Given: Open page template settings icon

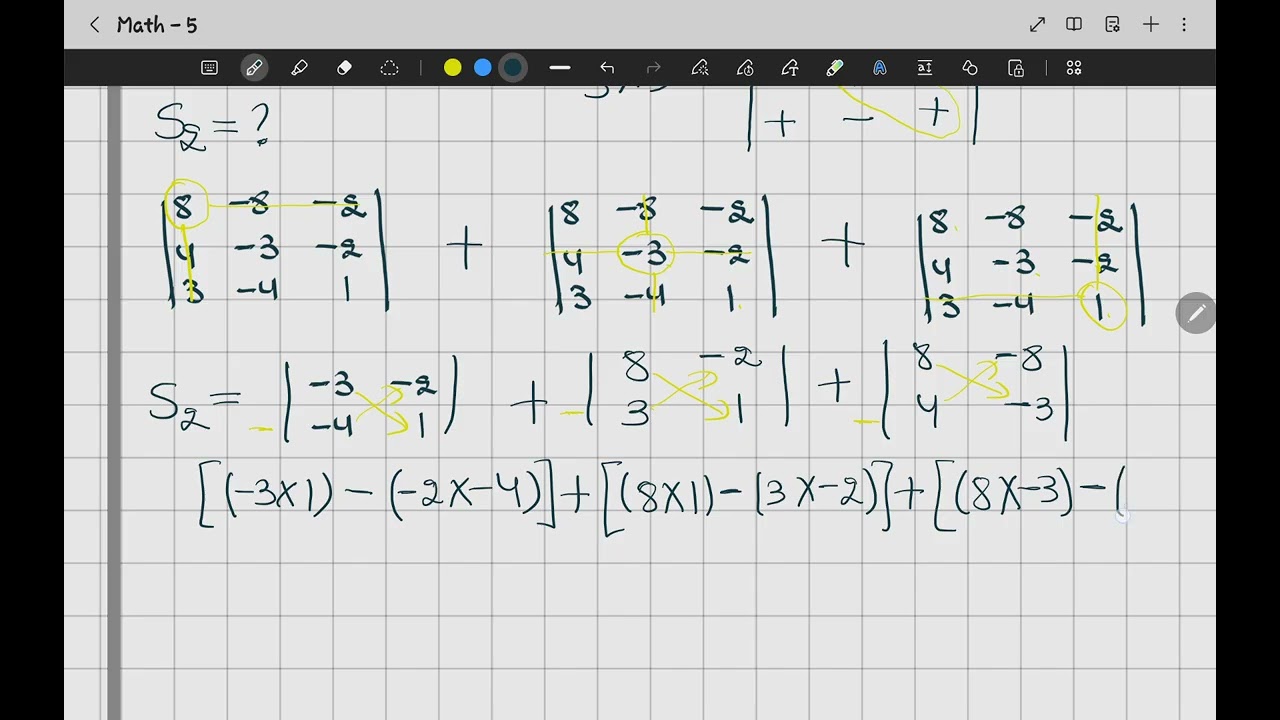Looking at the screenshot, I should pos(1112,25).
